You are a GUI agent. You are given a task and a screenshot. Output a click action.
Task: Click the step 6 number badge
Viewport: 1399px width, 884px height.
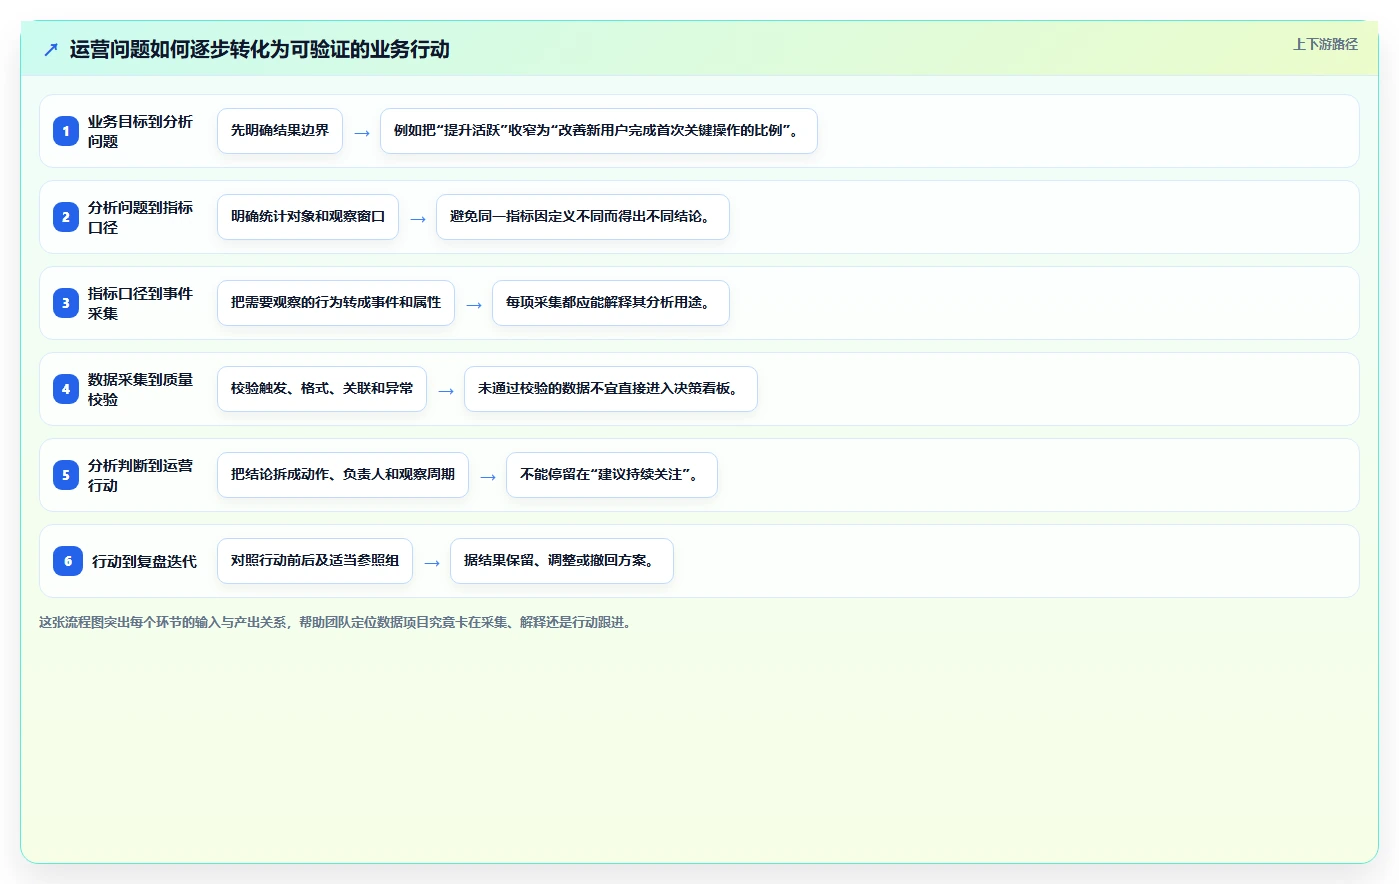[x=68, y=561]
